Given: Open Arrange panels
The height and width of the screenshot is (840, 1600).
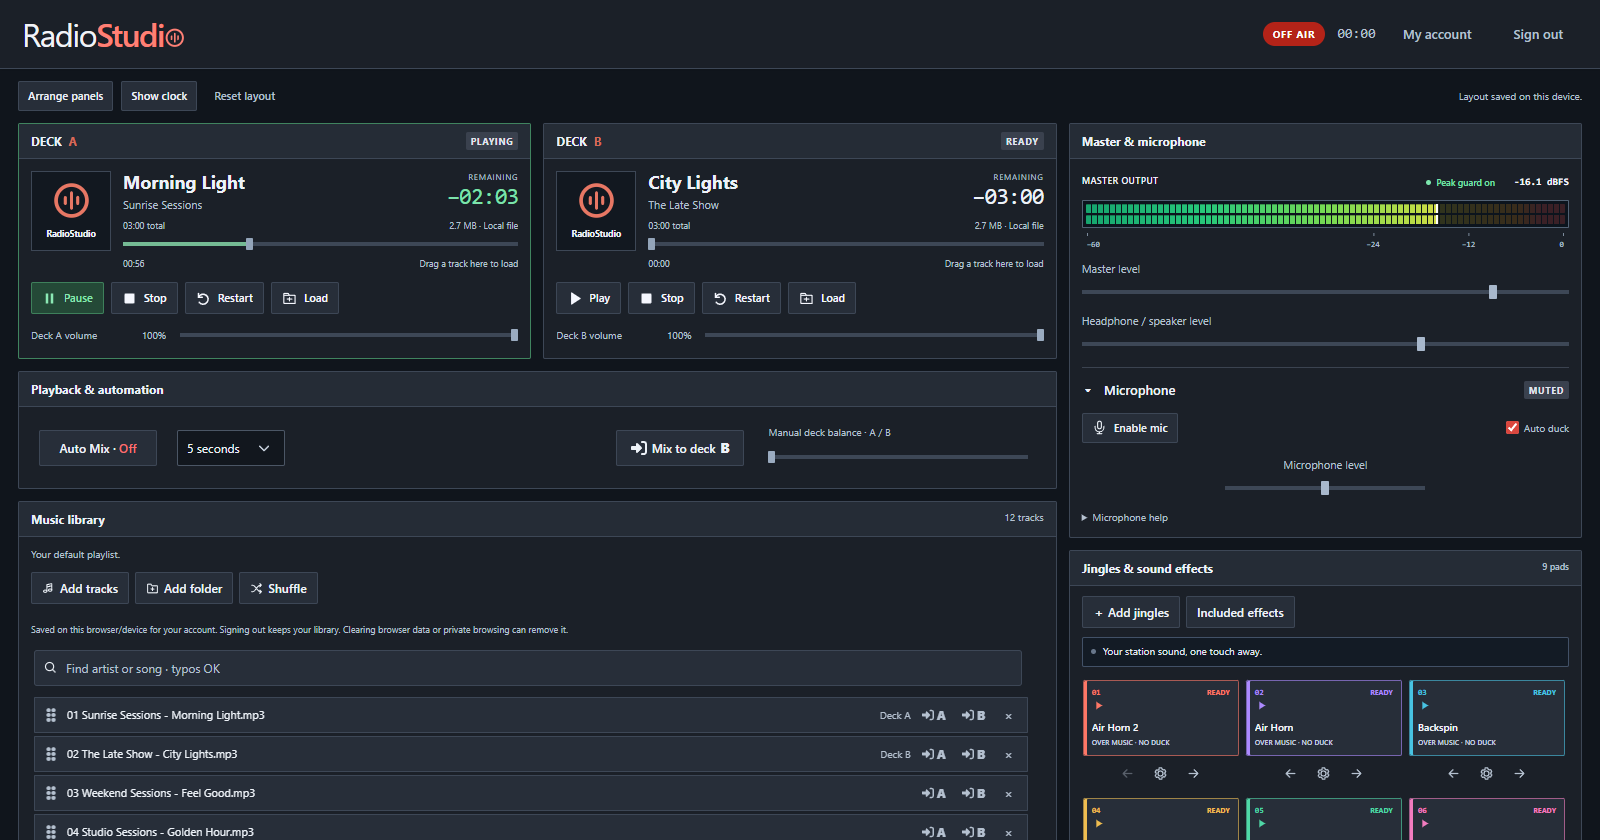Looking at the screenshot, I should click(65, 96).
